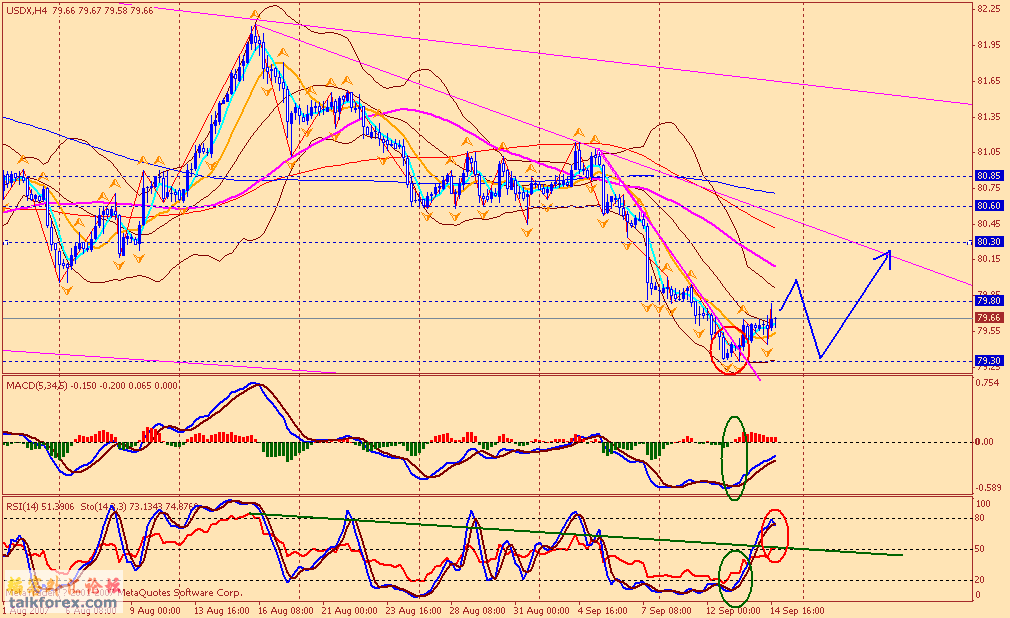Screen dimensions: 1010x618
Task: Select the 80.15 price axis label
Action: click(988, 259)
